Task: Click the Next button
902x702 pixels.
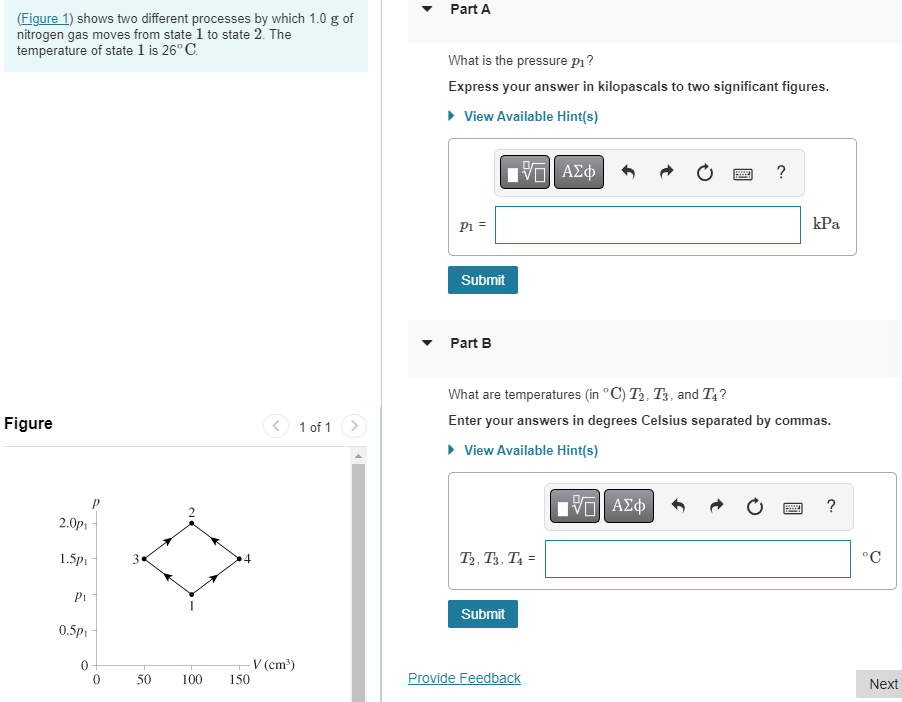Action: tap(880, 684)
